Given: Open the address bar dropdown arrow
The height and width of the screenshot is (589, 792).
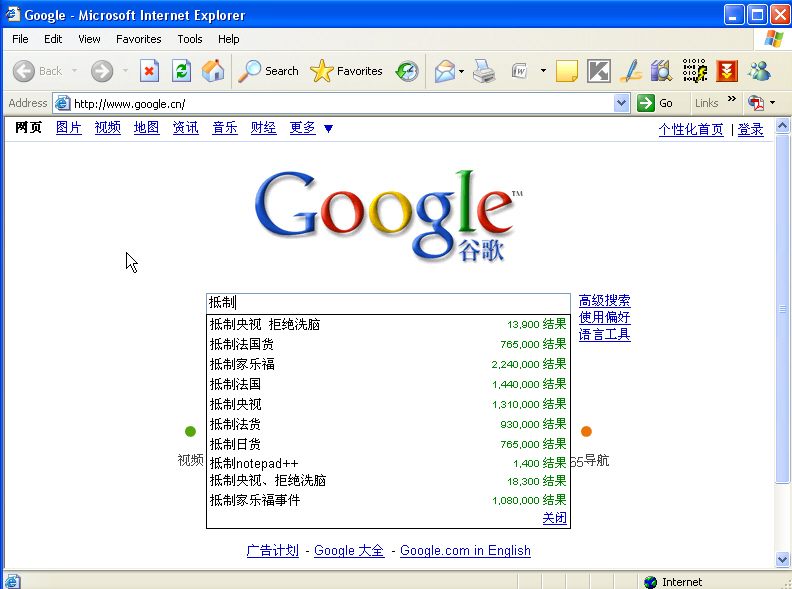Looking at the screenshot, I should point(622,104).
